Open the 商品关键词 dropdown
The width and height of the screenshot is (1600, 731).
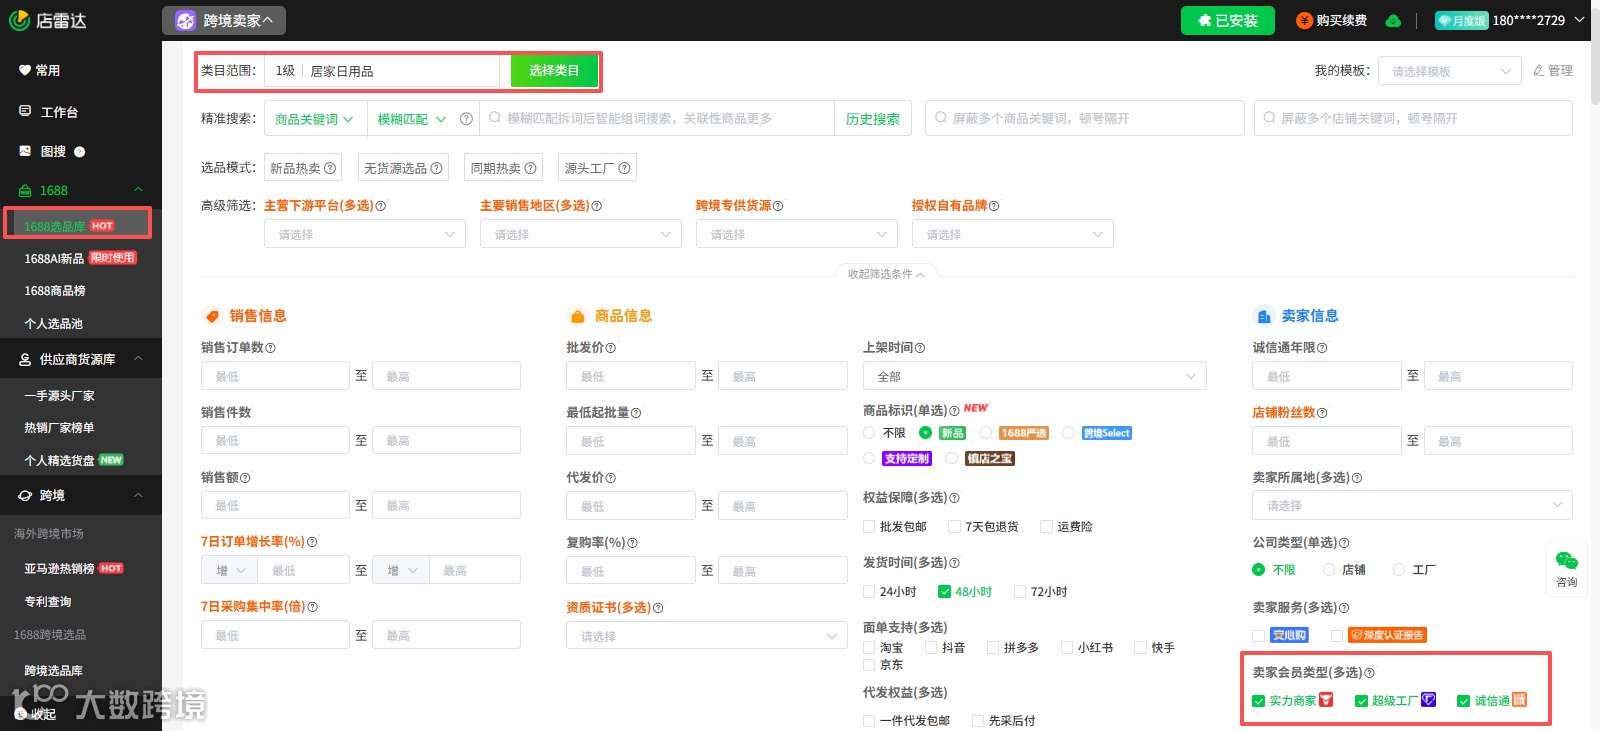tap(315, 118)
